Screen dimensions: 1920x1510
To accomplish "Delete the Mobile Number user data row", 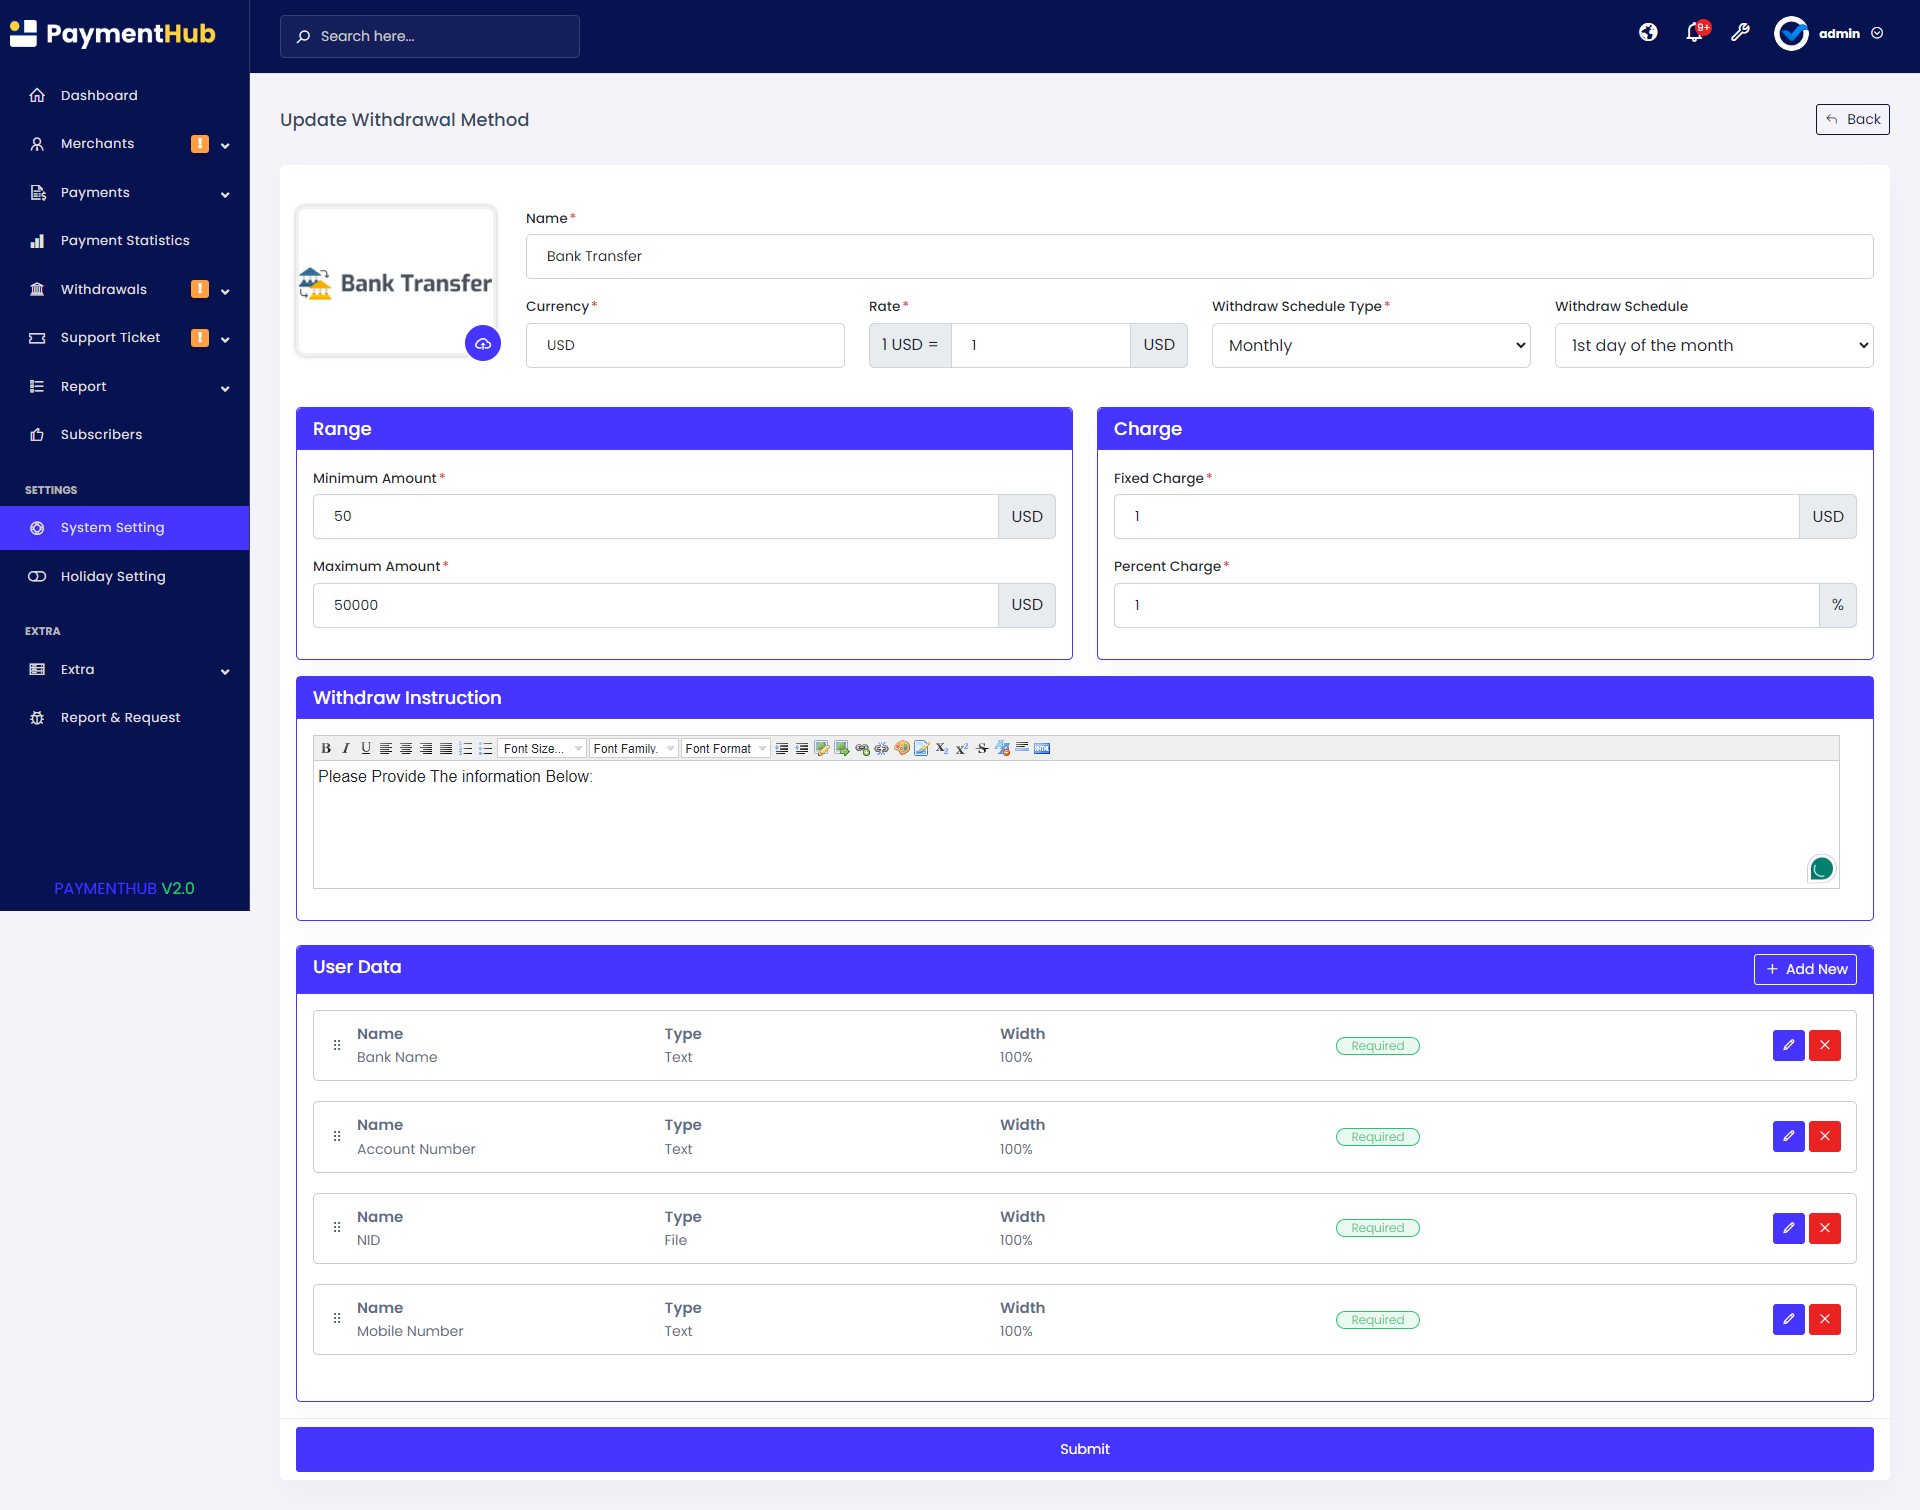I will [x=1825, y=1319].
